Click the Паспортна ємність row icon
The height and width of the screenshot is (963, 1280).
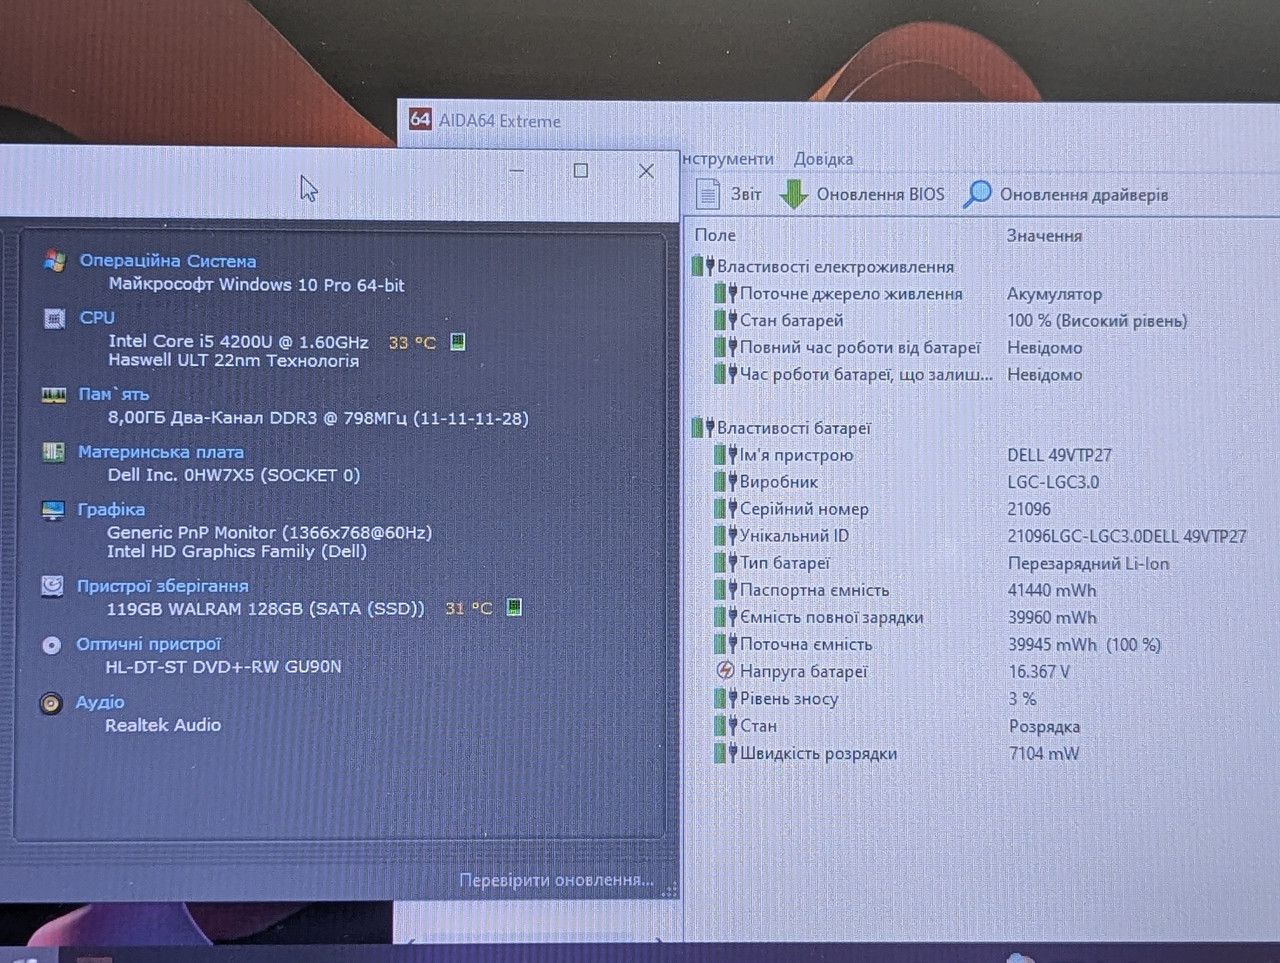(x=726, y=590)
